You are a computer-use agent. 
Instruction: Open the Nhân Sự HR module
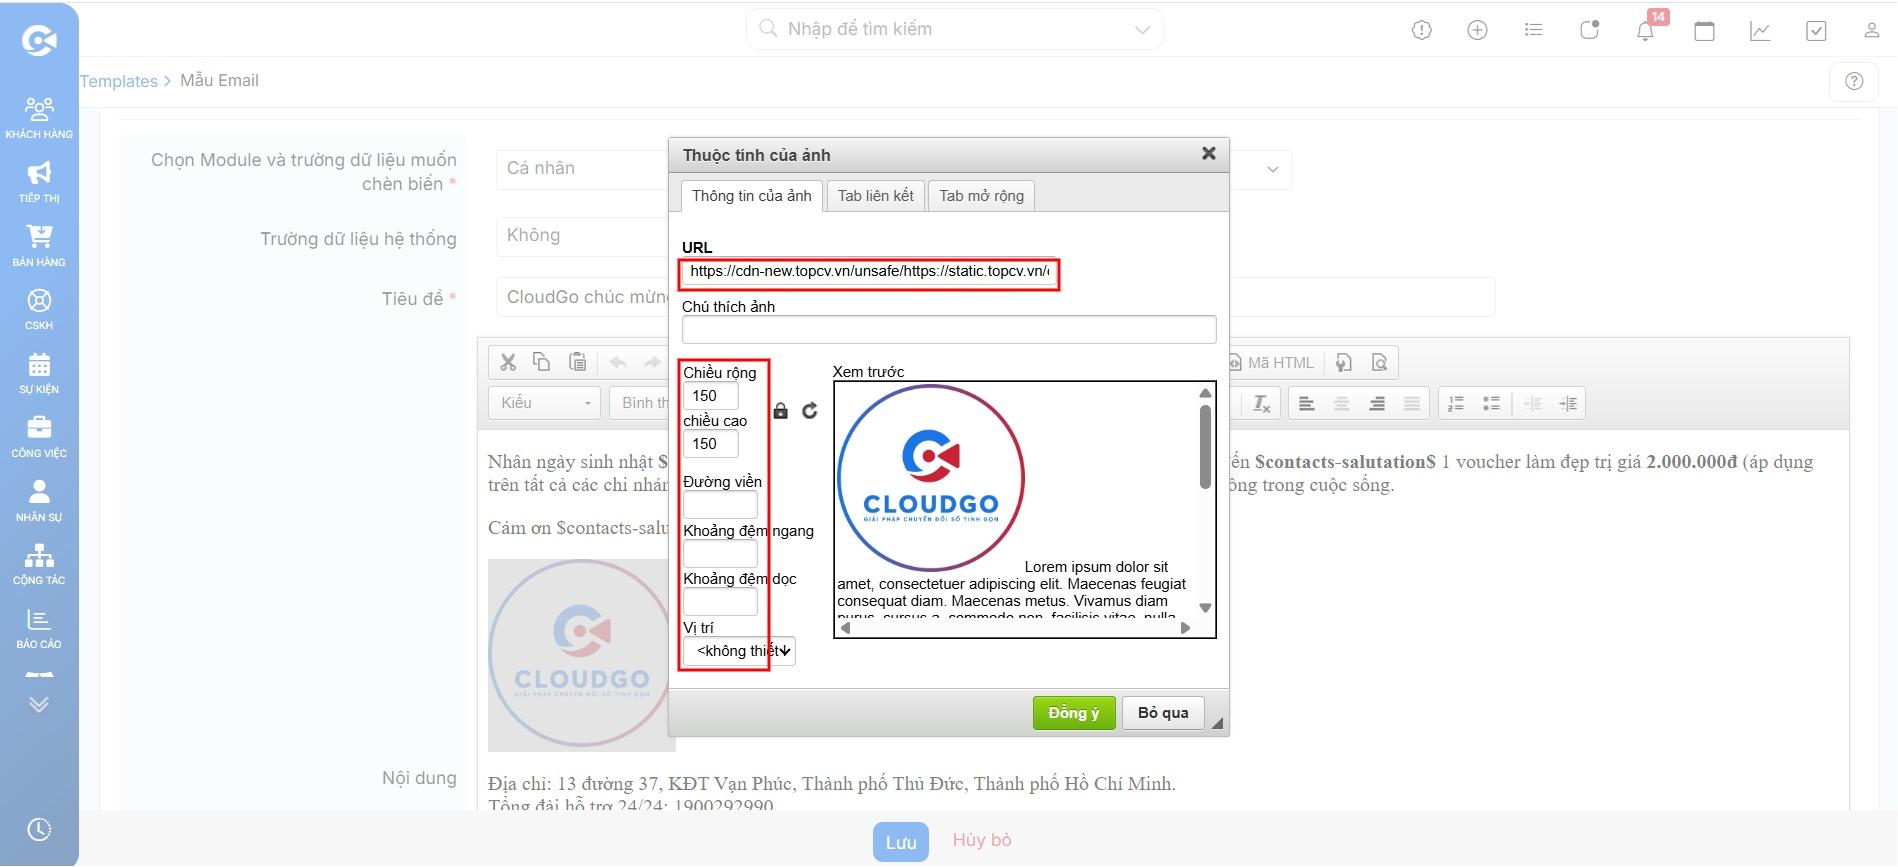point(39,501)
